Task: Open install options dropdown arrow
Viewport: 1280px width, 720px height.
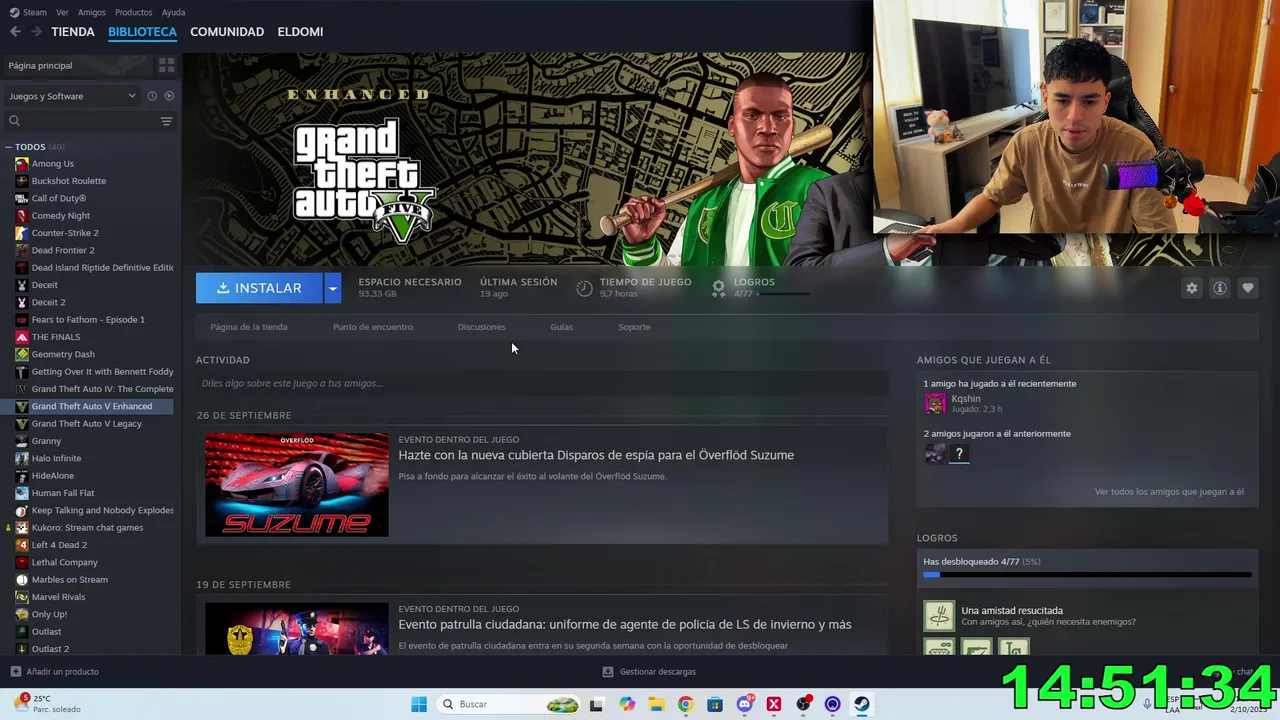Action: 332,288
